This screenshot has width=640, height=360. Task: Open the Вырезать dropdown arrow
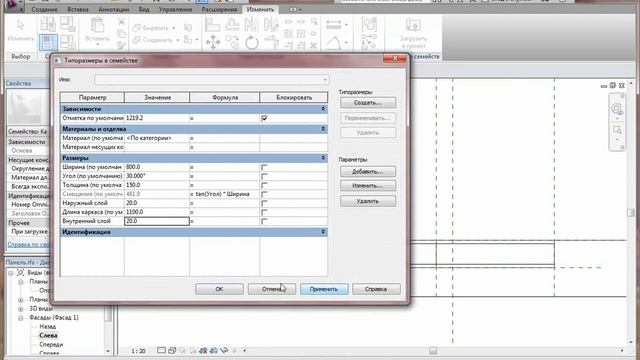point(173,28)
